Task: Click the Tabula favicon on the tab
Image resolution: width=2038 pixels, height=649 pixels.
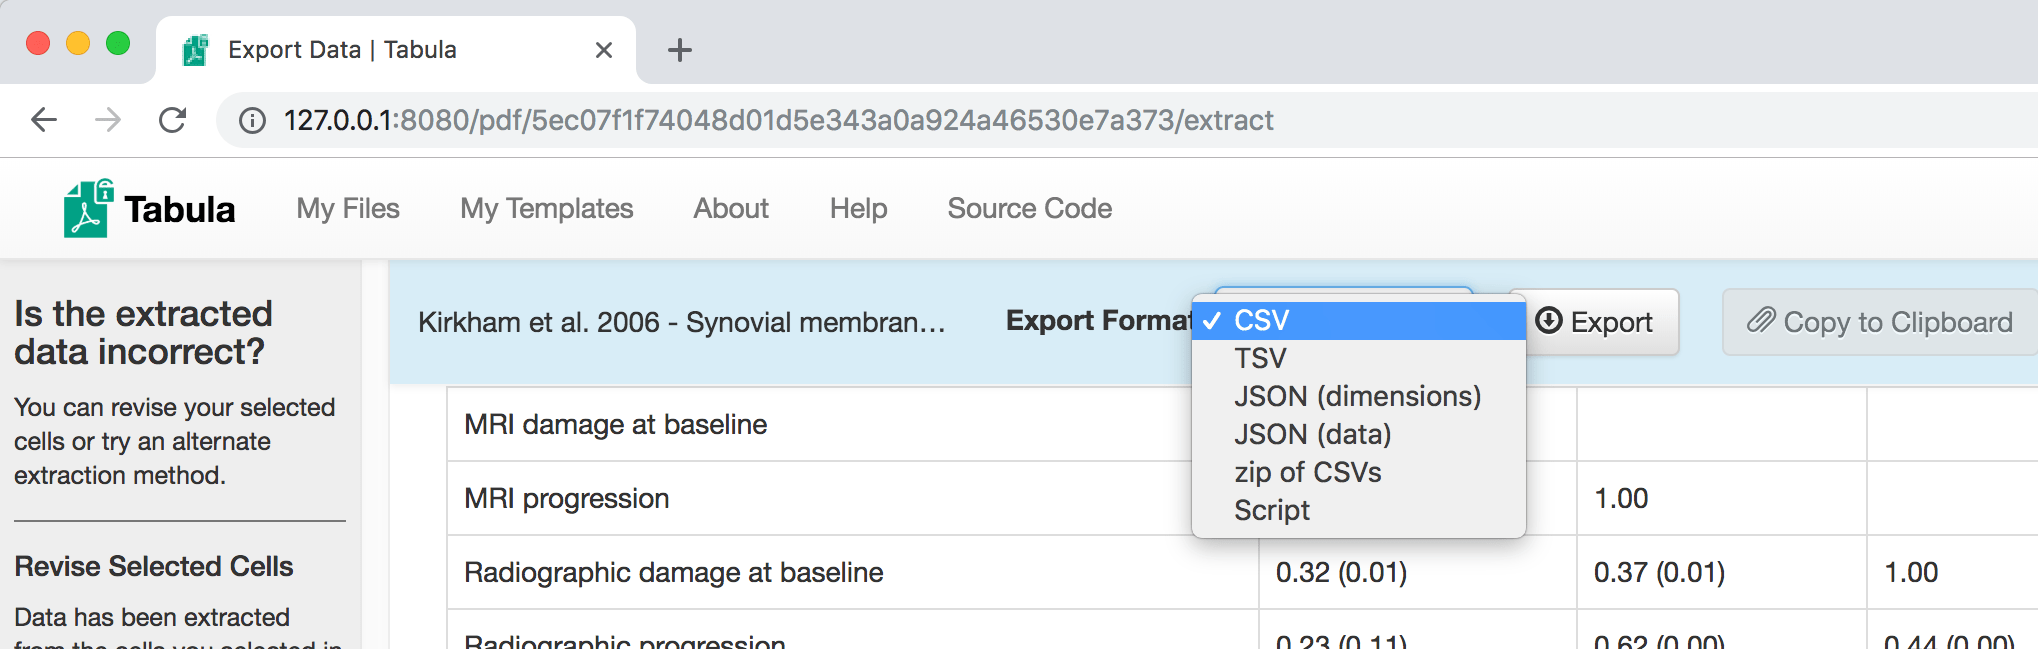Action: pos(196,50)
